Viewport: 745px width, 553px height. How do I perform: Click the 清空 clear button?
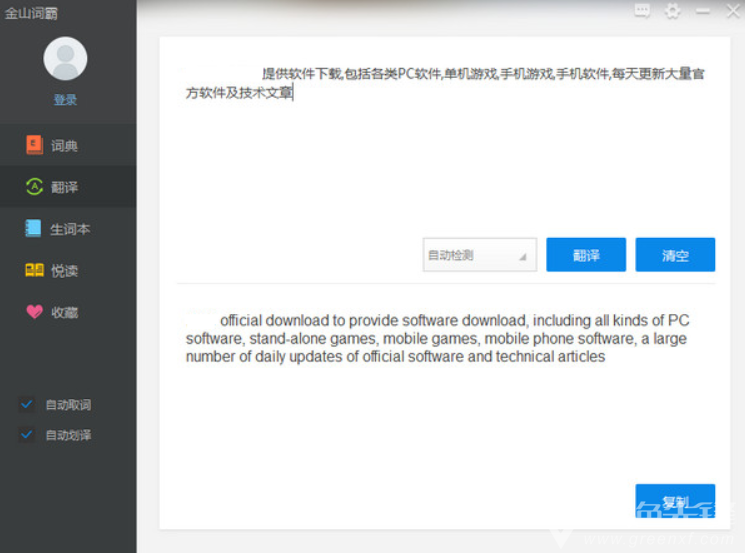pyautogui.click(x=675, y=255)
